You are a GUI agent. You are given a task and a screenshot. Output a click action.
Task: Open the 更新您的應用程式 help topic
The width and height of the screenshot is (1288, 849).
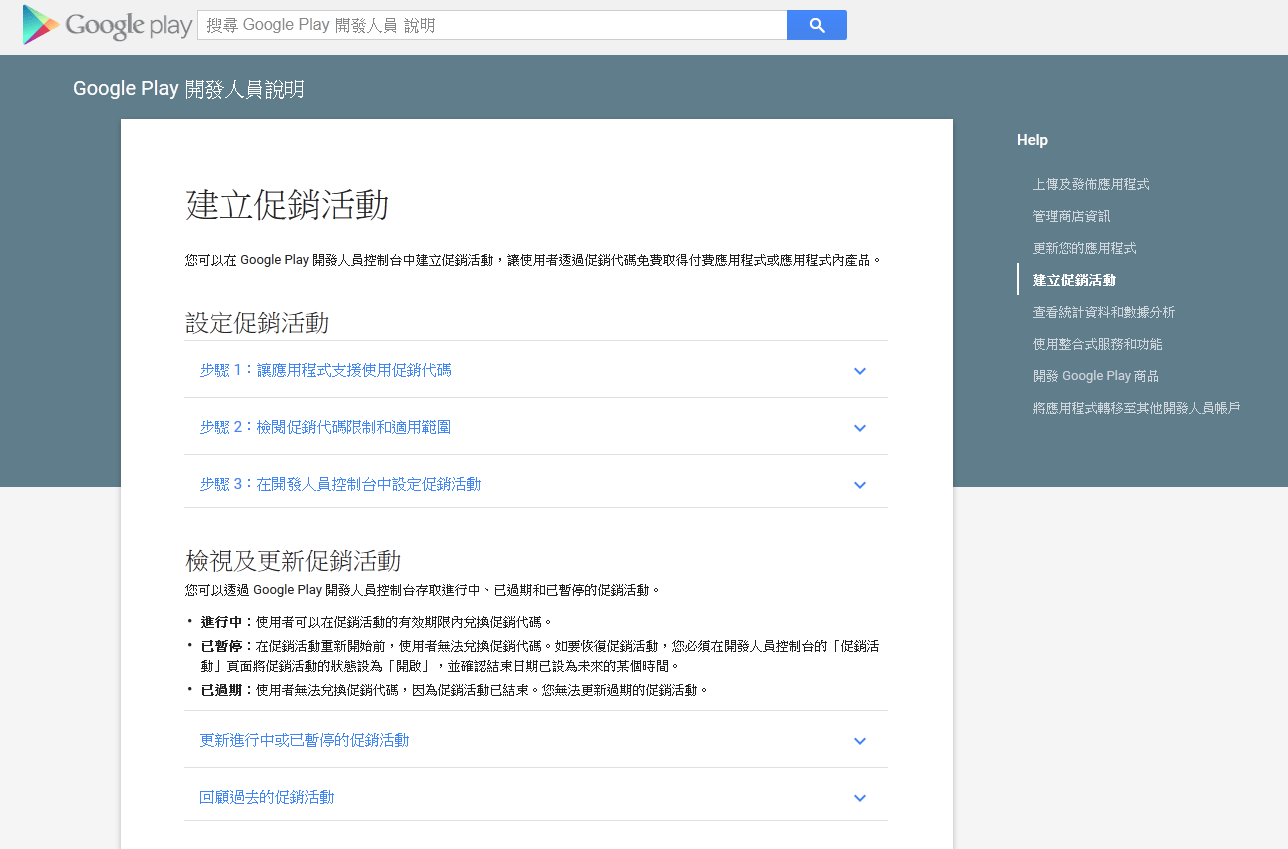1083,247
